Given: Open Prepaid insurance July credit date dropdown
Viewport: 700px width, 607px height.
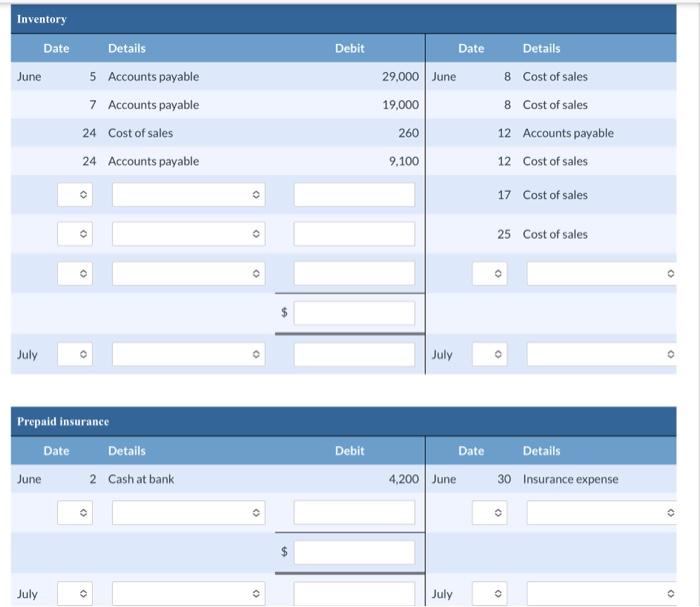Looking at the screenshot, I should click(490, 594).
